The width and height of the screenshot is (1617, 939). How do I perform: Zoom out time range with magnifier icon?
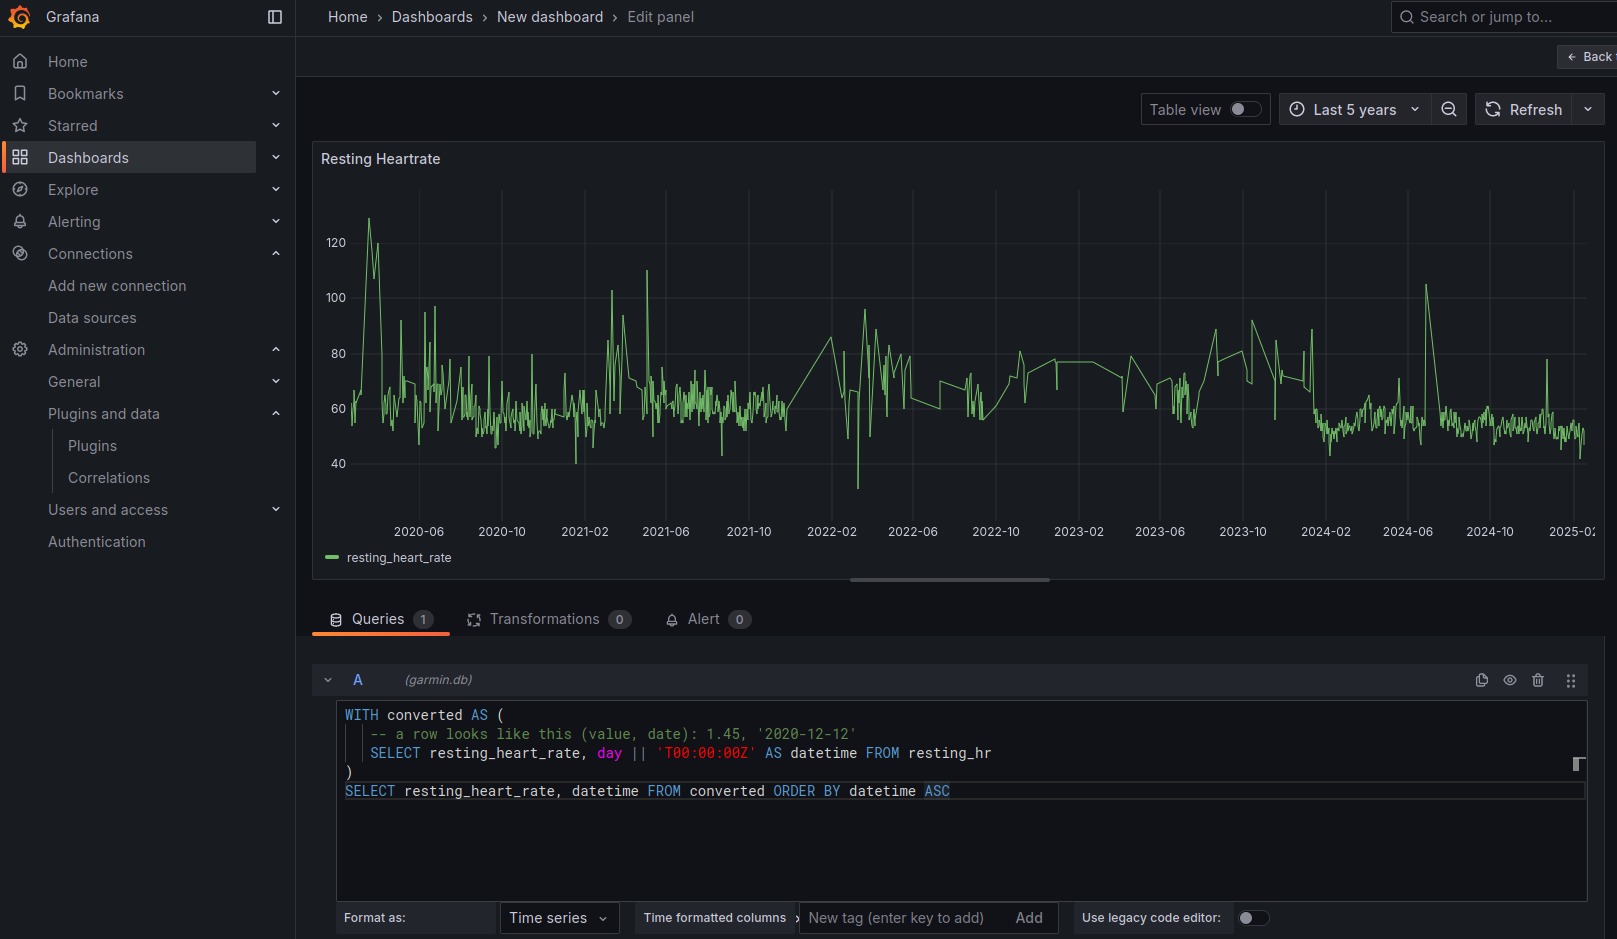pos(1449,110)
